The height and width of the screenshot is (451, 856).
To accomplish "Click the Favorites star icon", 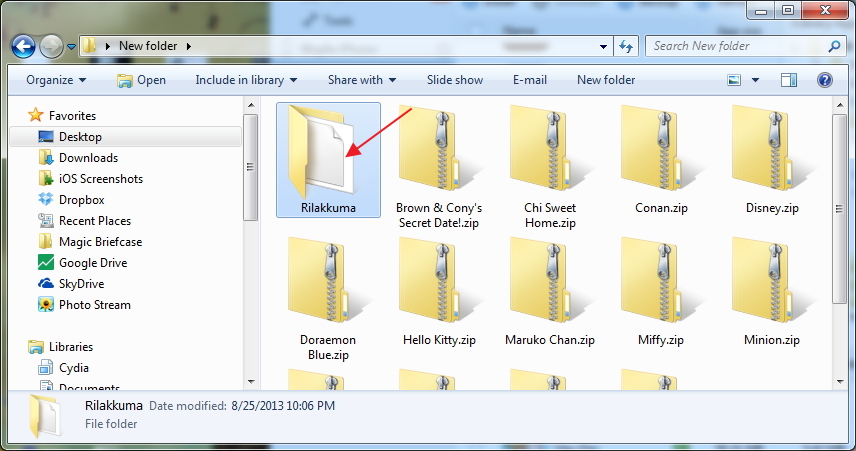I will pyautogui.click(x=35, y=115).
